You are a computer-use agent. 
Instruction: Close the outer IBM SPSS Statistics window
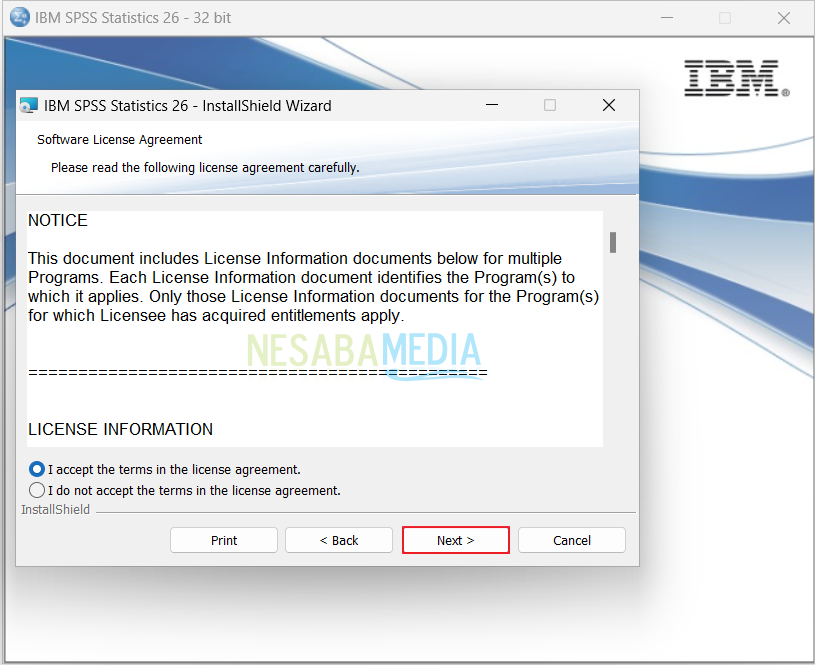(x=783, y=17)
